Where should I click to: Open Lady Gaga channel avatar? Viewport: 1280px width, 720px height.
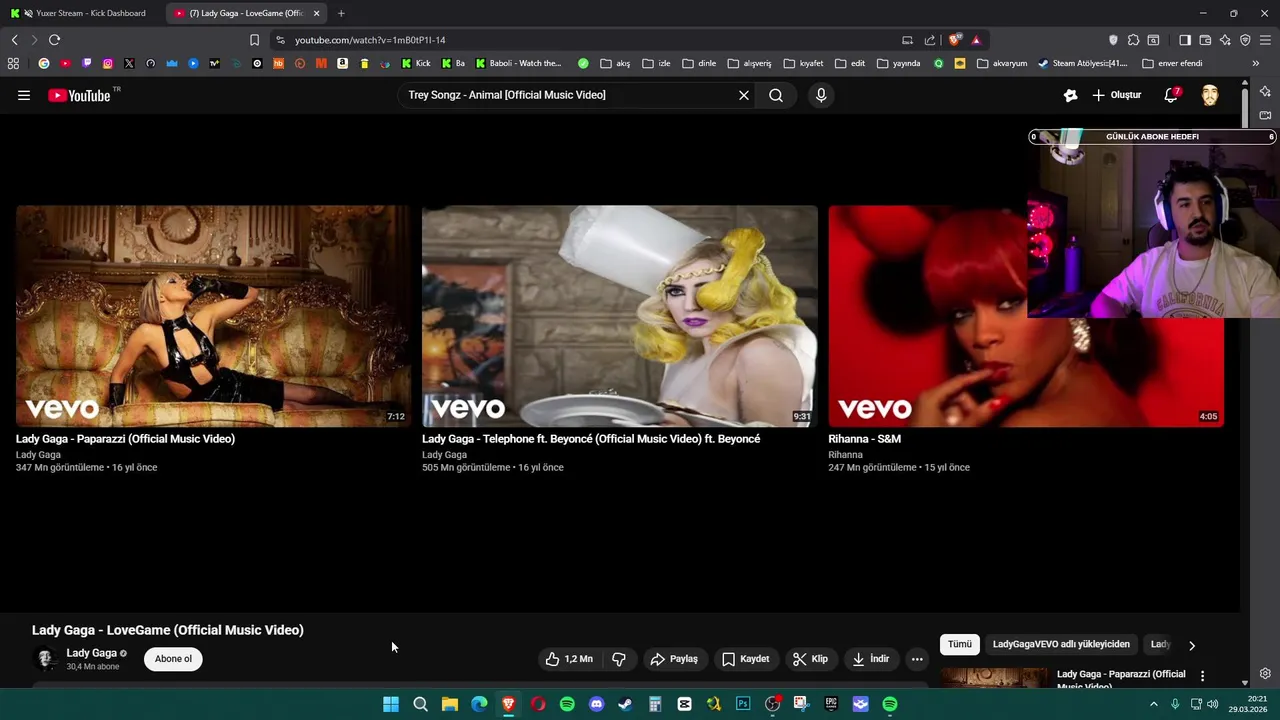coord(45,659)
